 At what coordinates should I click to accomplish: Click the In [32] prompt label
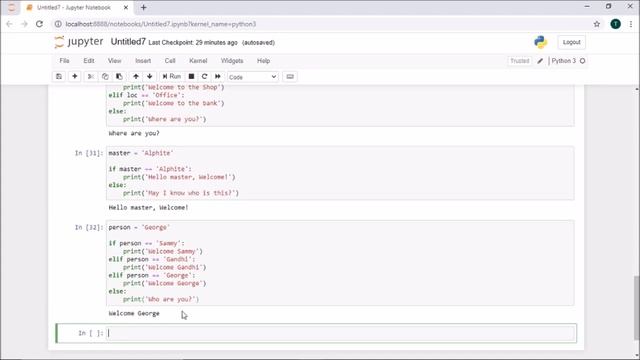(x=89, y=227)
